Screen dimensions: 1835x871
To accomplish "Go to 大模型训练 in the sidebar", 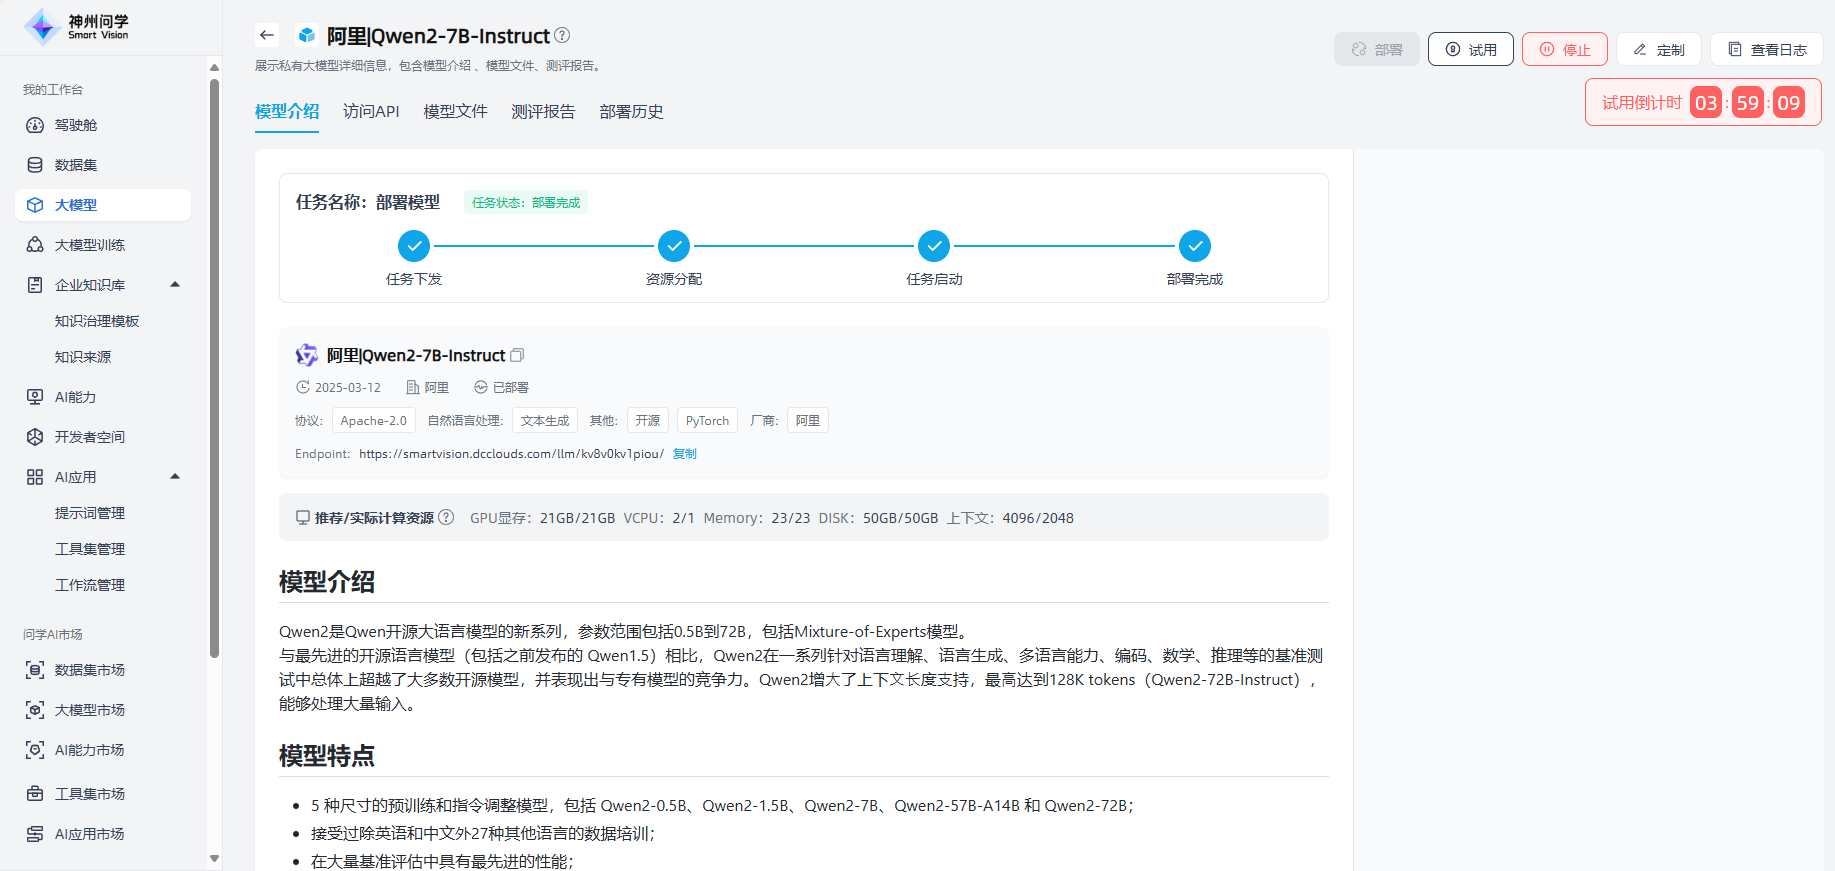I will pos(89,245).
